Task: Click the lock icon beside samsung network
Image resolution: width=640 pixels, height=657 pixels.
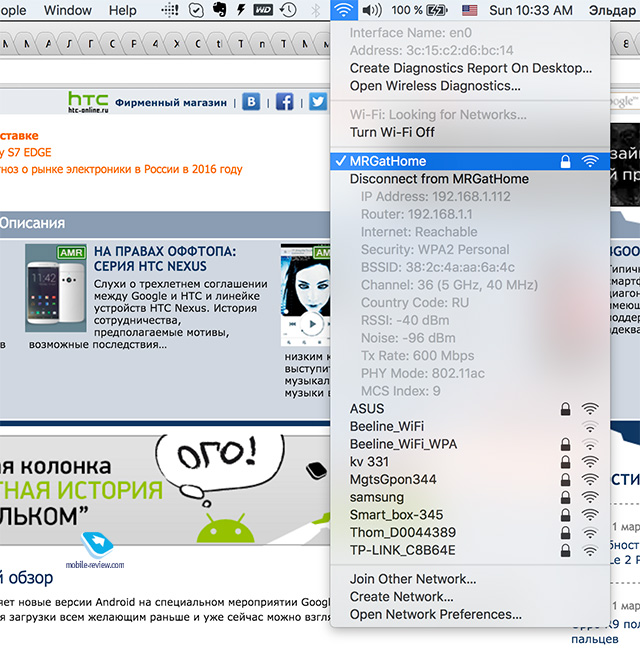Action: (565, 497)
